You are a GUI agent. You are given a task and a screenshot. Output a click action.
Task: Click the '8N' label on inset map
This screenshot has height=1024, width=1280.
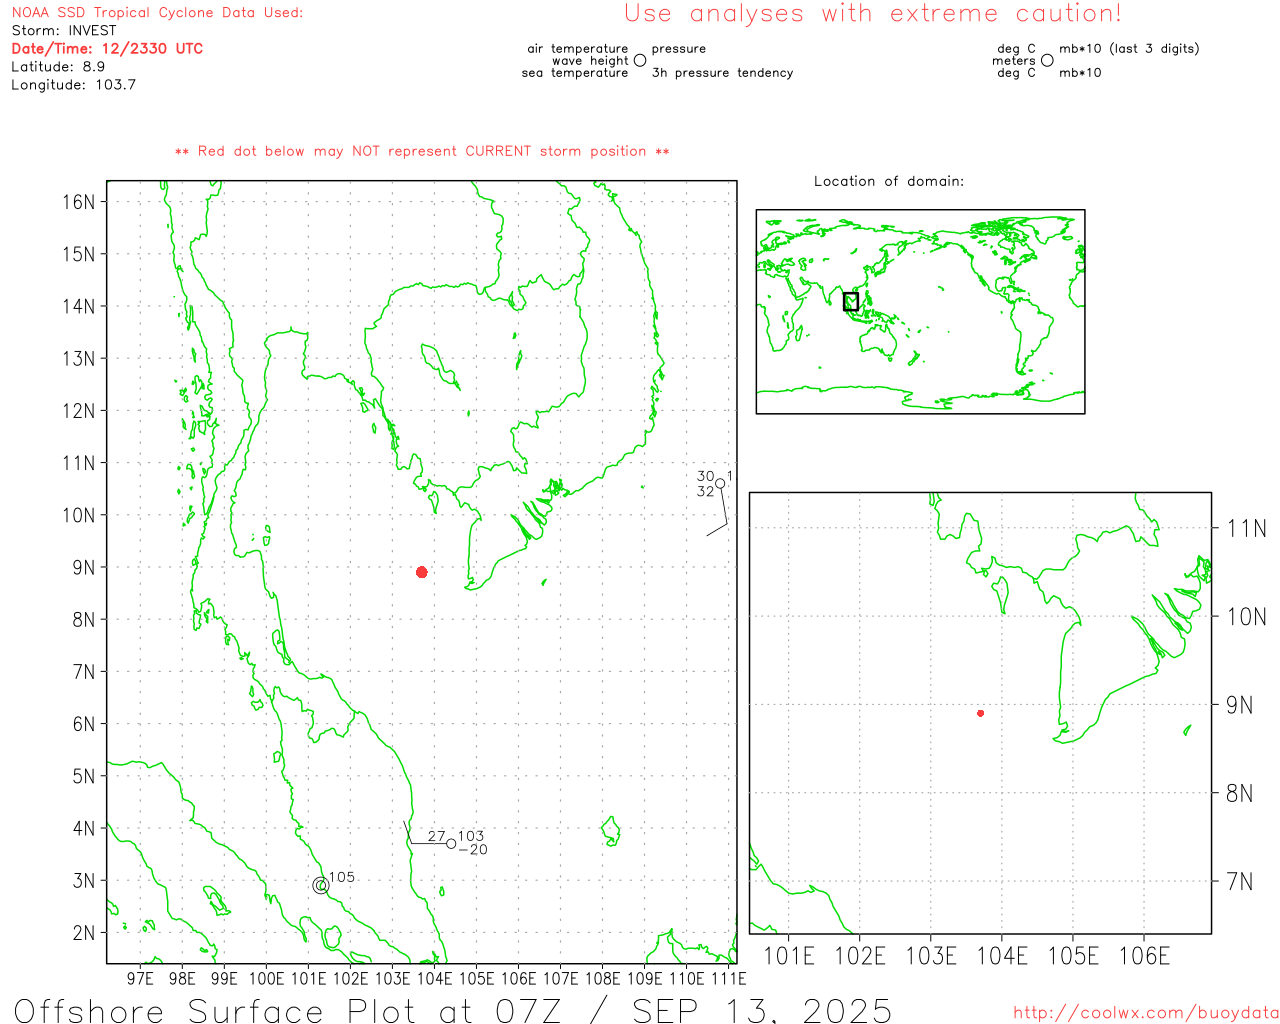1240,794
